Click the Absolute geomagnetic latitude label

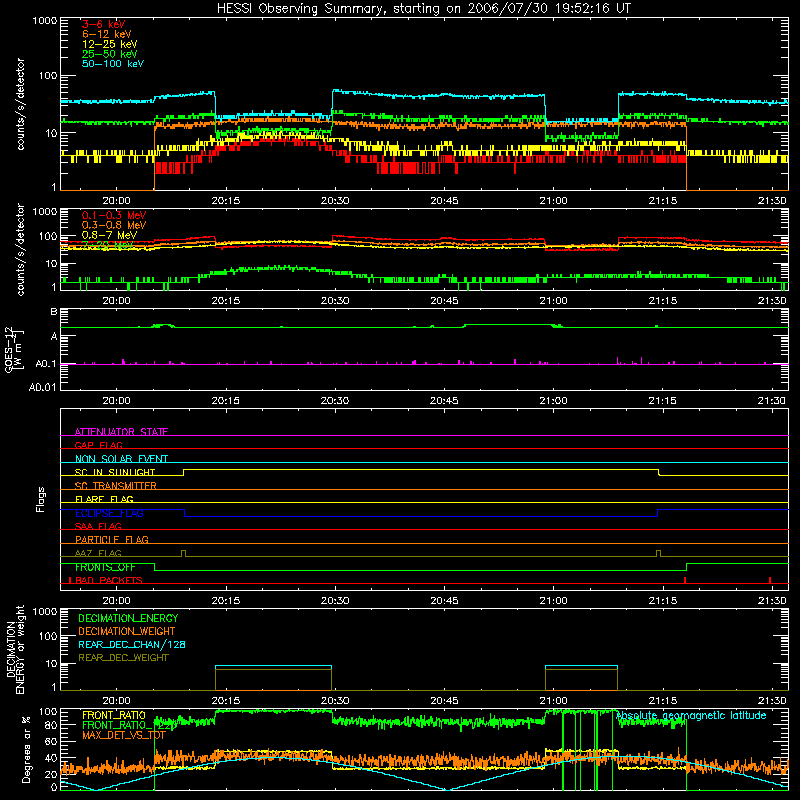(x=691, y=716)
